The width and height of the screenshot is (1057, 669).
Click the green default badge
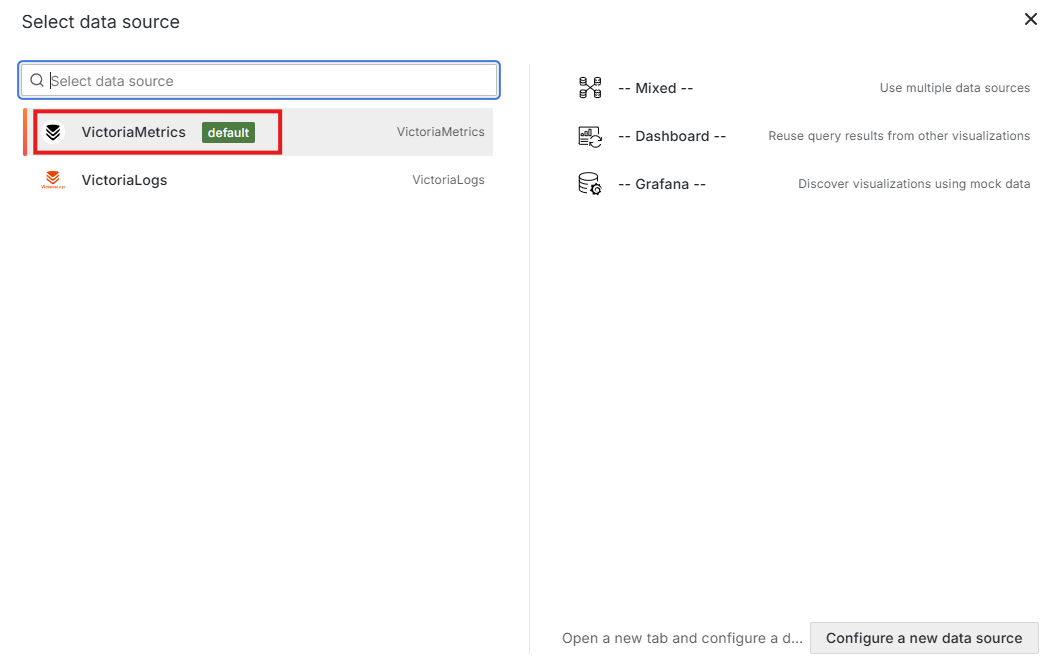(229, 132)
